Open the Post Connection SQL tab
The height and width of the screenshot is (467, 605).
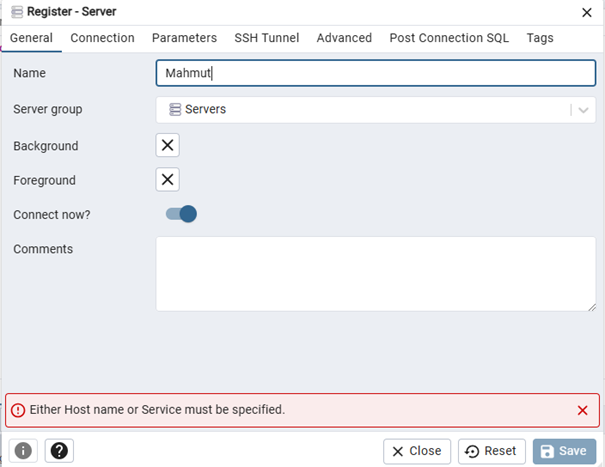(x=449, y=38)
